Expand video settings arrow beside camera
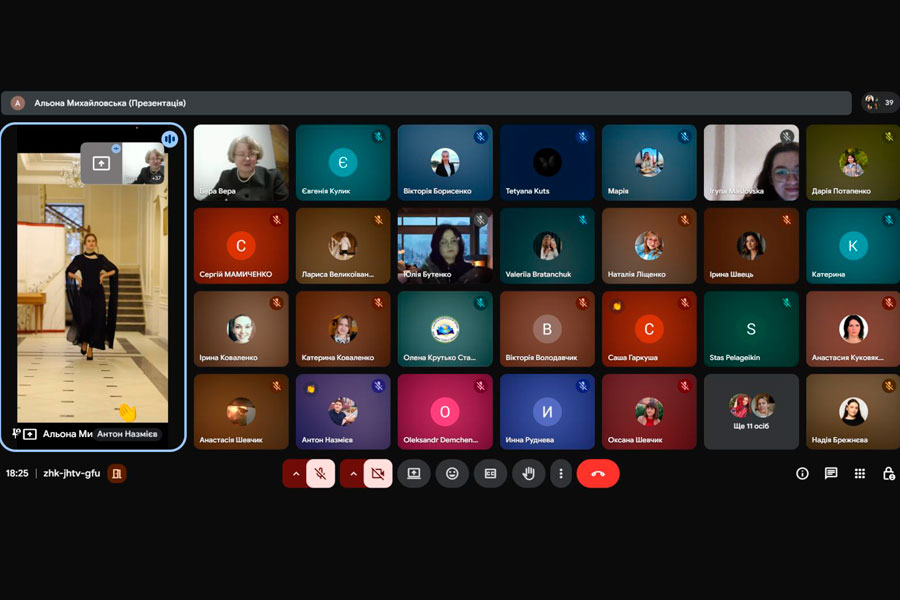 [x=352, y=473]
